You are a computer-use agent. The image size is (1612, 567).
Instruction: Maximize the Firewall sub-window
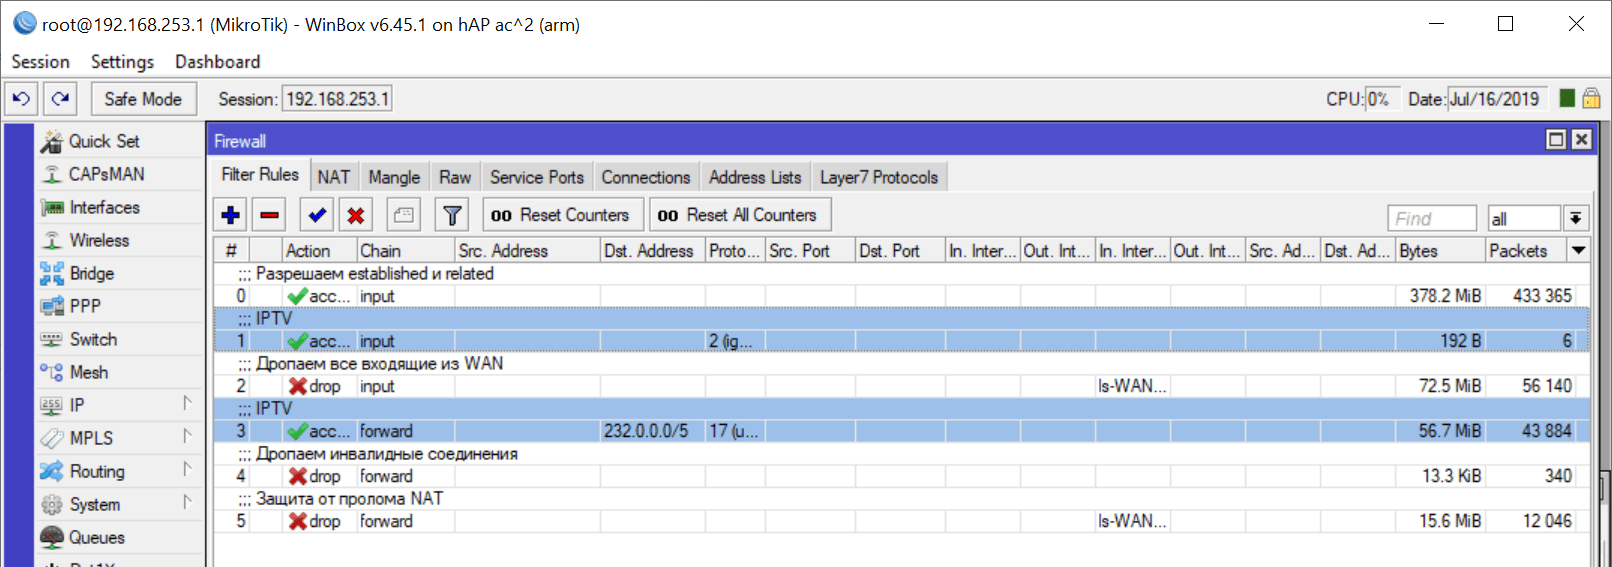click(1556, 140)
